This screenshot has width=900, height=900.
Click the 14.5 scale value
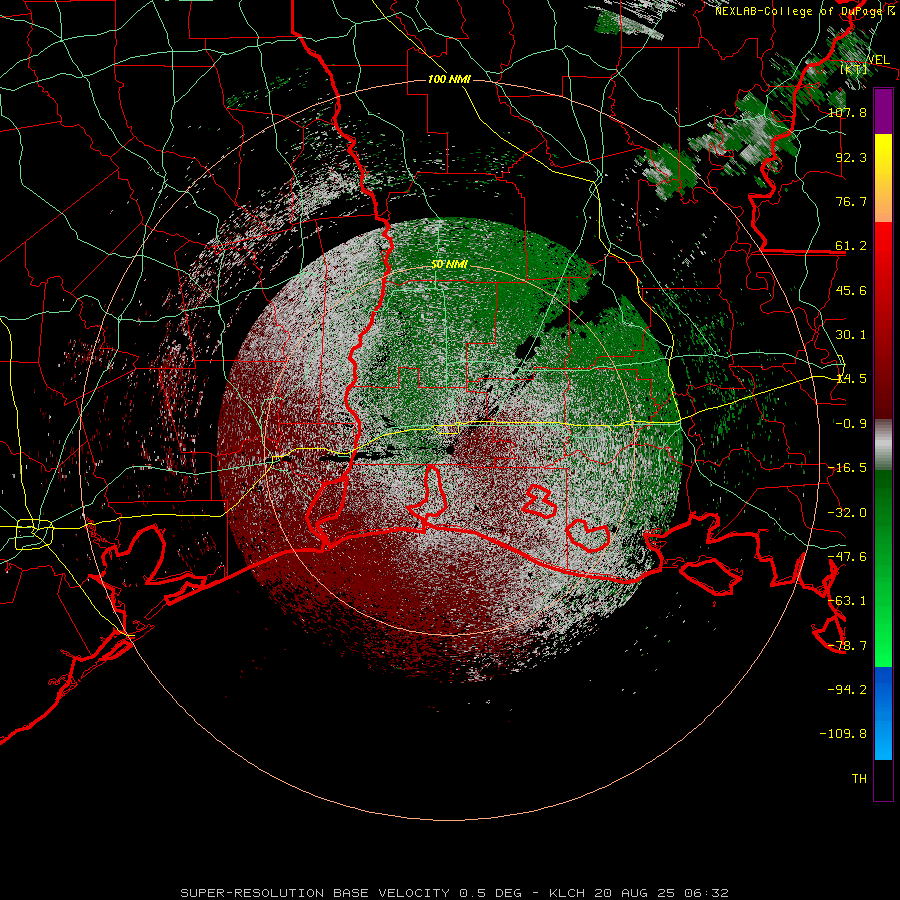coord(851,379)
